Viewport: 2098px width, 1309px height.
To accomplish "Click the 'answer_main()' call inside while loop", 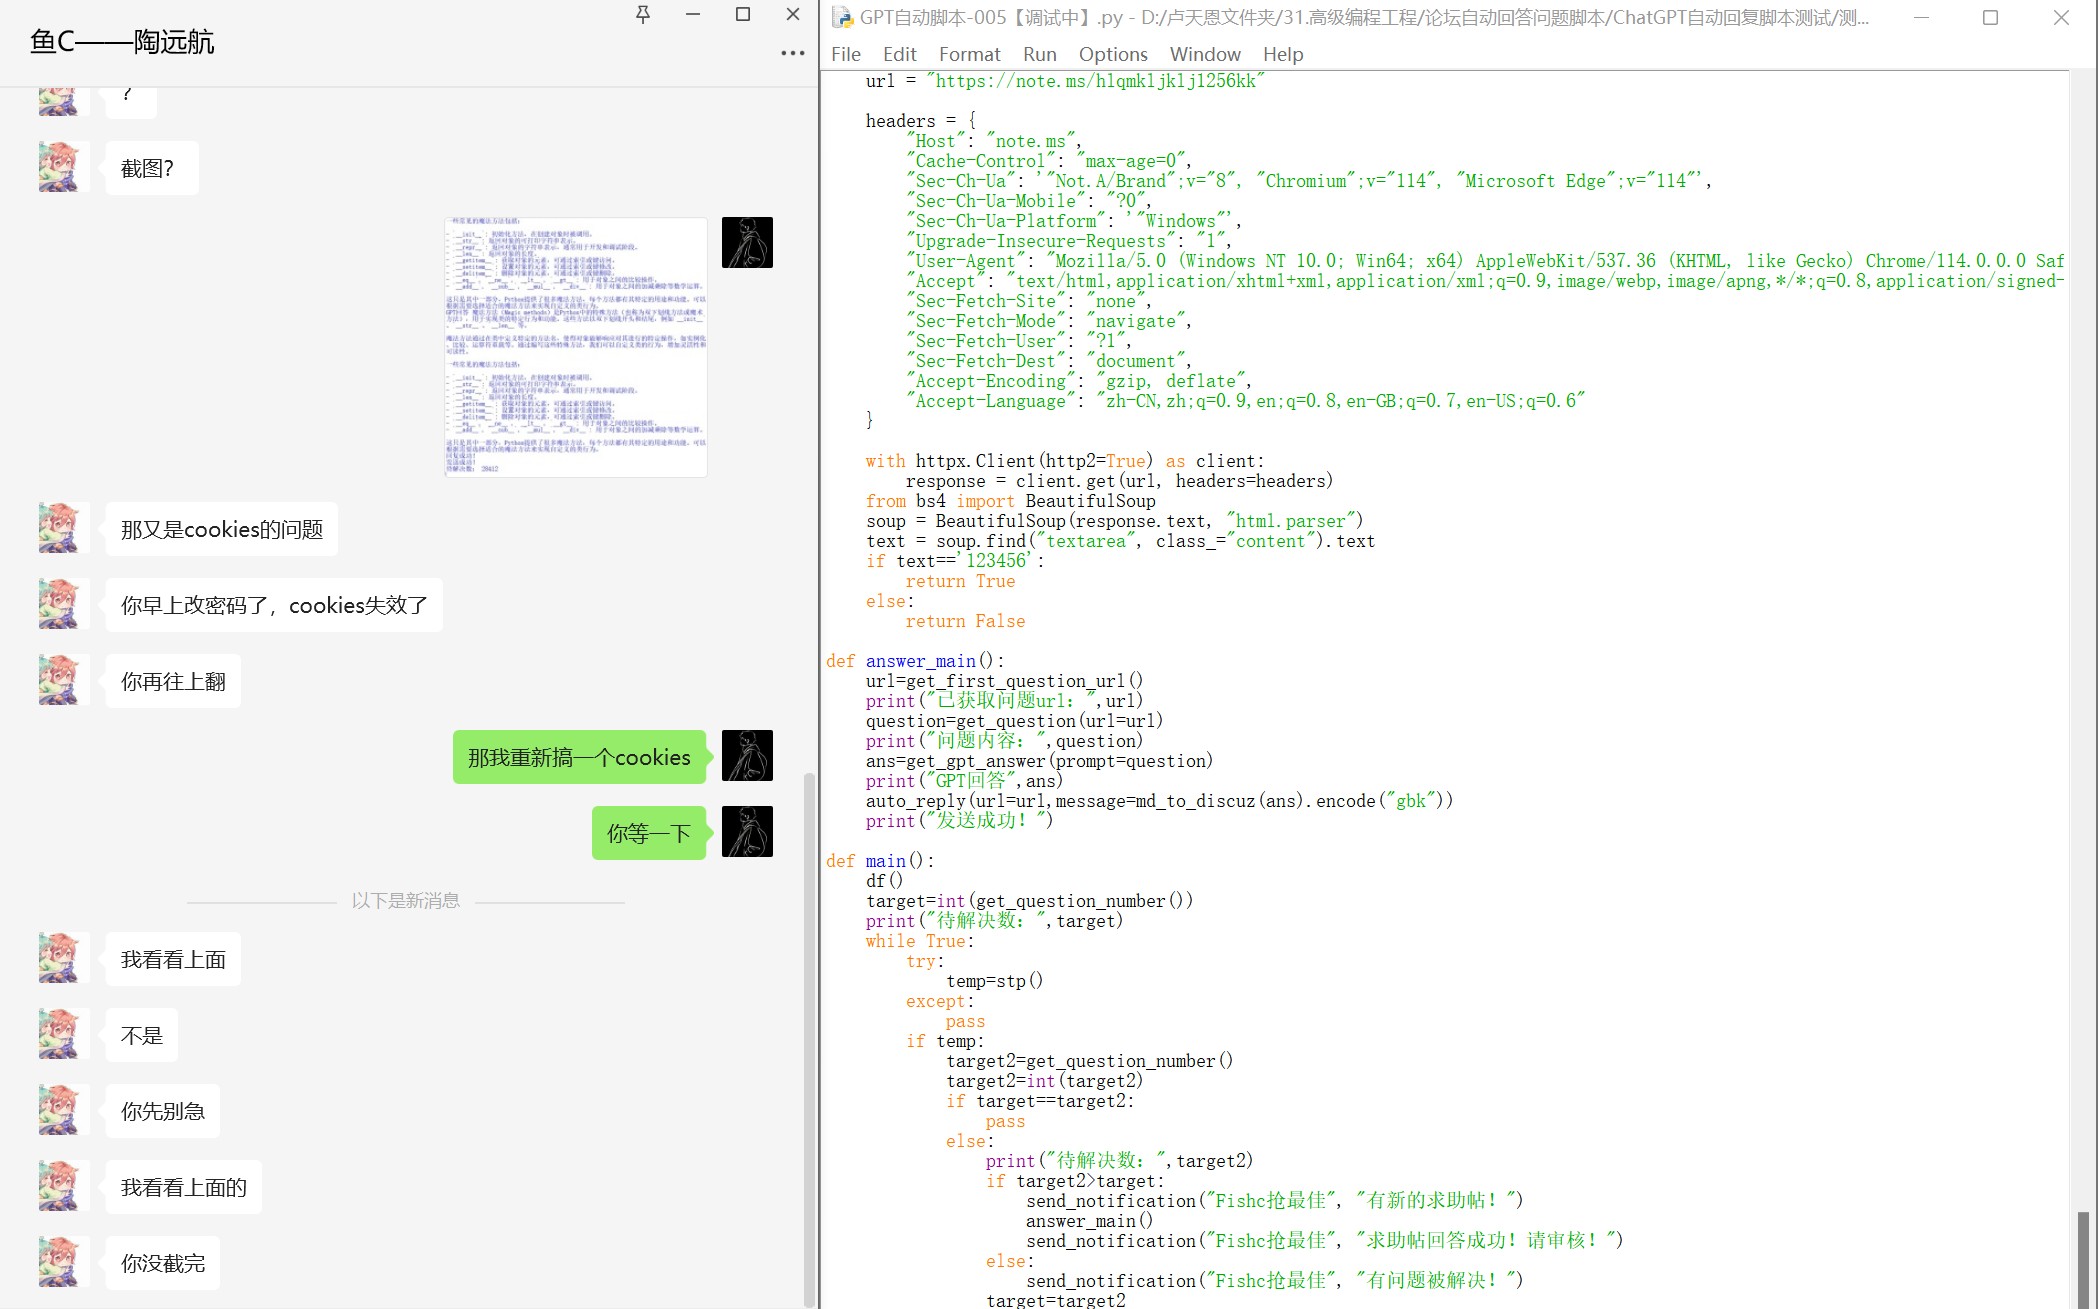I will coord(1090,1221).
